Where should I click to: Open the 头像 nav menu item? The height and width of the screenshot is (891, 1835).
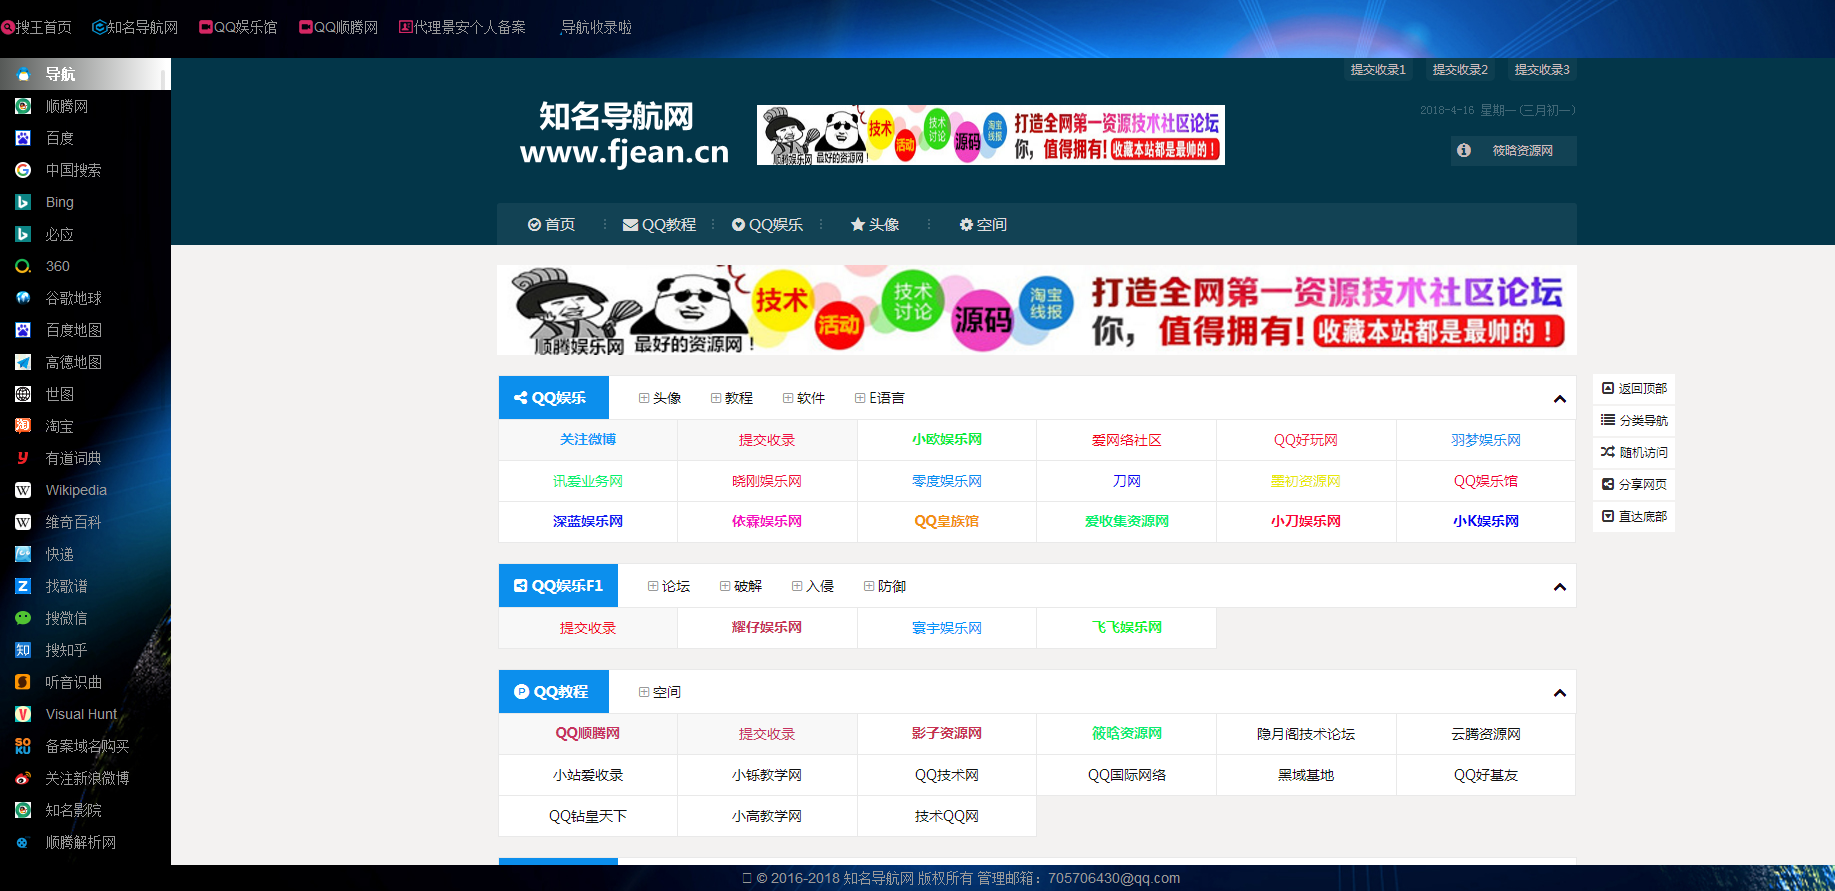click(875, 225)
